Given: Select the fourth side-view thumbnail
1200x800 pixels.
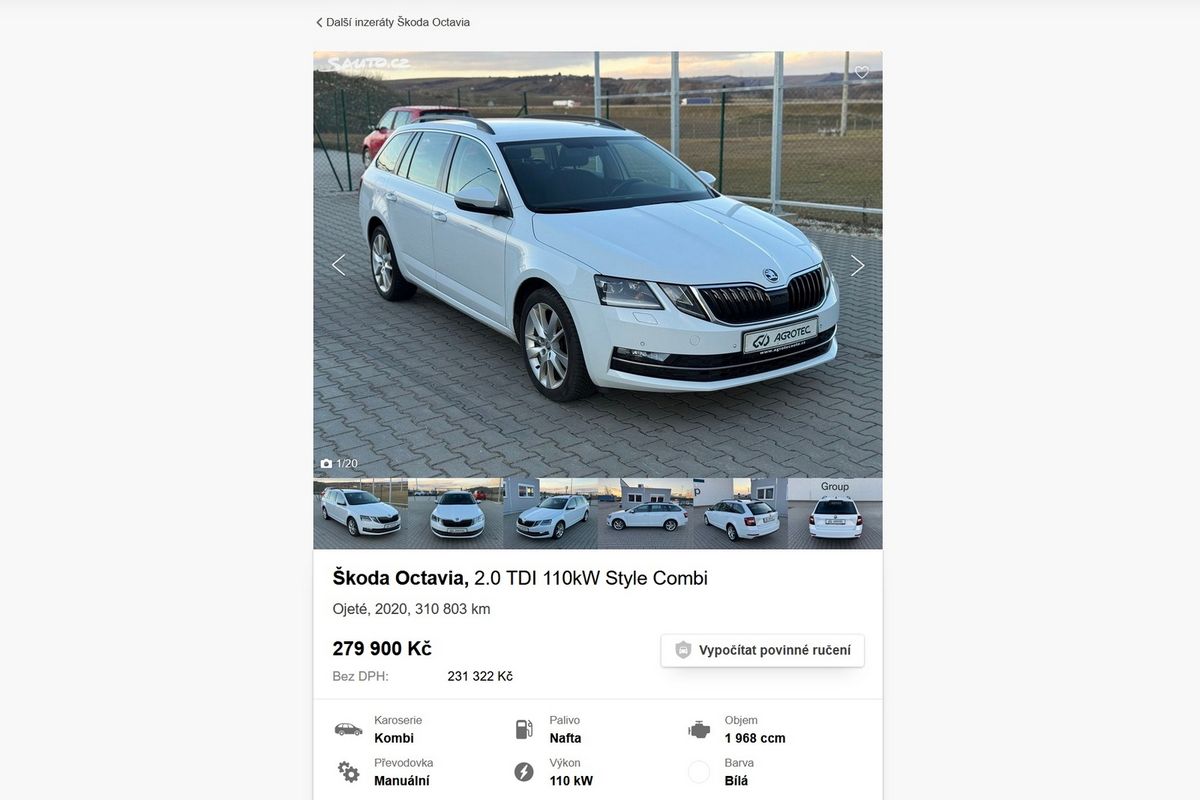Looking at the screenshot, I should [645, 513].
